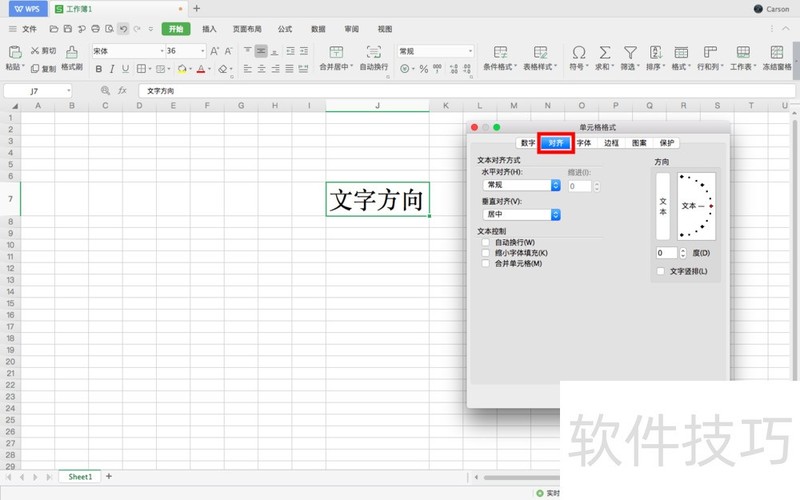Expand the 垂直对齐 dropdown showing 居中
The image size is (800, 500).
[520, 214]
